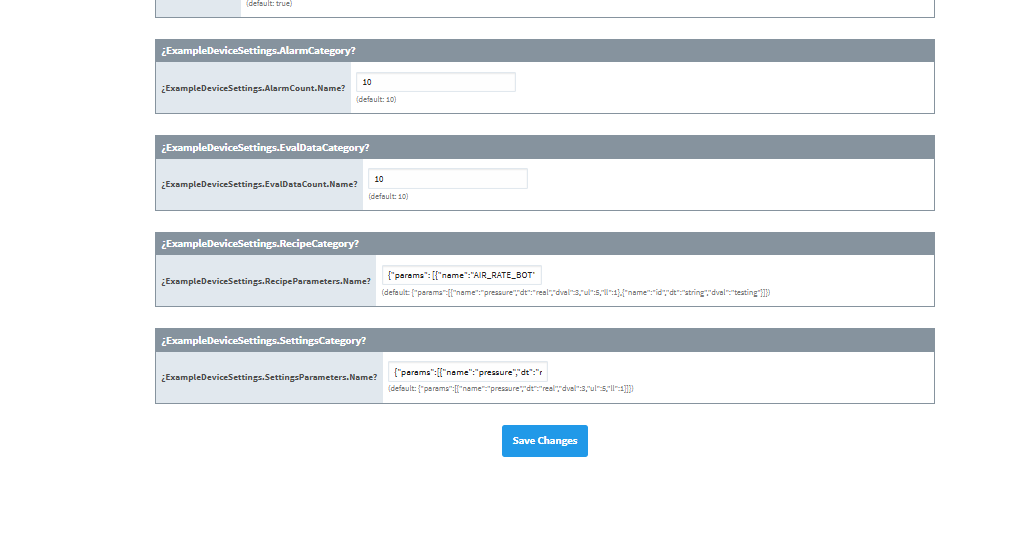
Task: Click the RecipeCategory section header
Action: click(545, 243)
